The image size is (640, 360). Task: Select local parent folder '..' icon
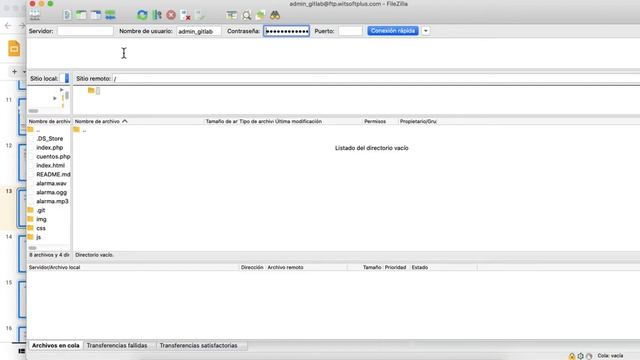tap(31, 130)
